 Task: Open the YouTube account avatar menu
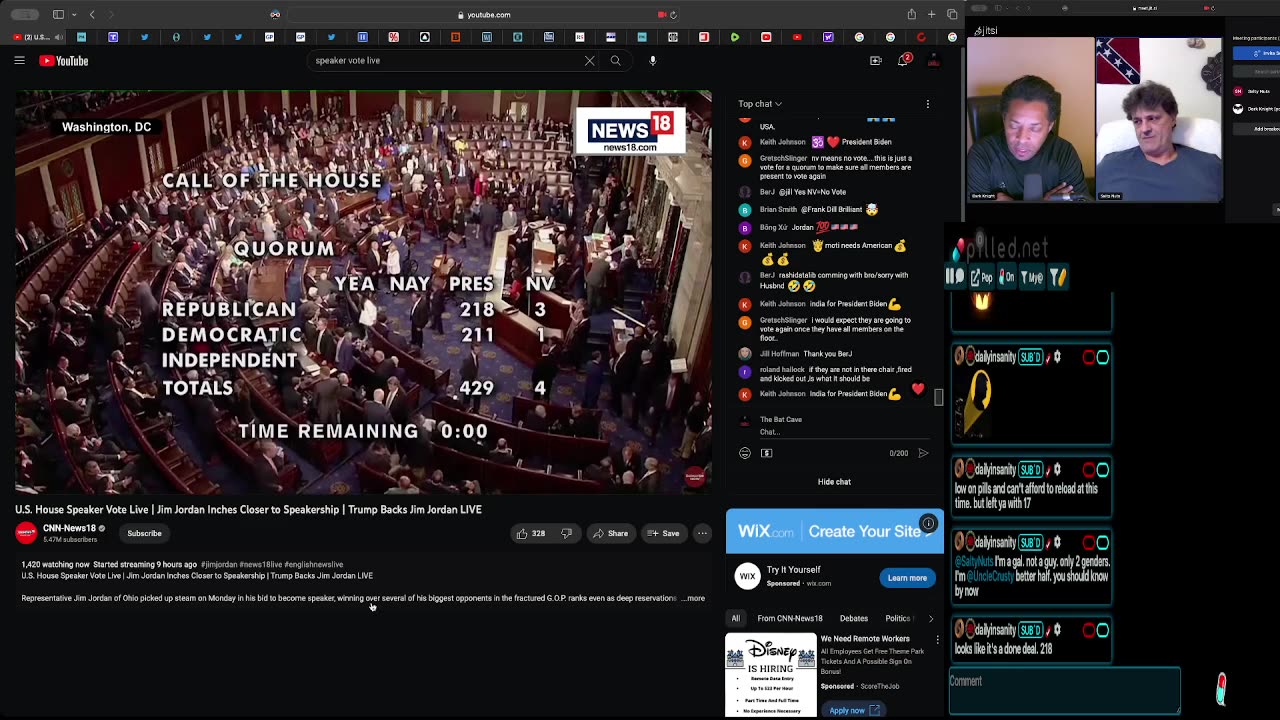coord(933,61)
